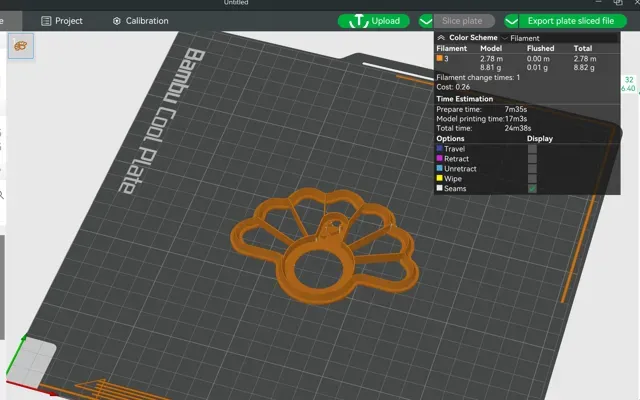
Task: Disable the Seams display checkbox
Action: [x=532, y=189]
